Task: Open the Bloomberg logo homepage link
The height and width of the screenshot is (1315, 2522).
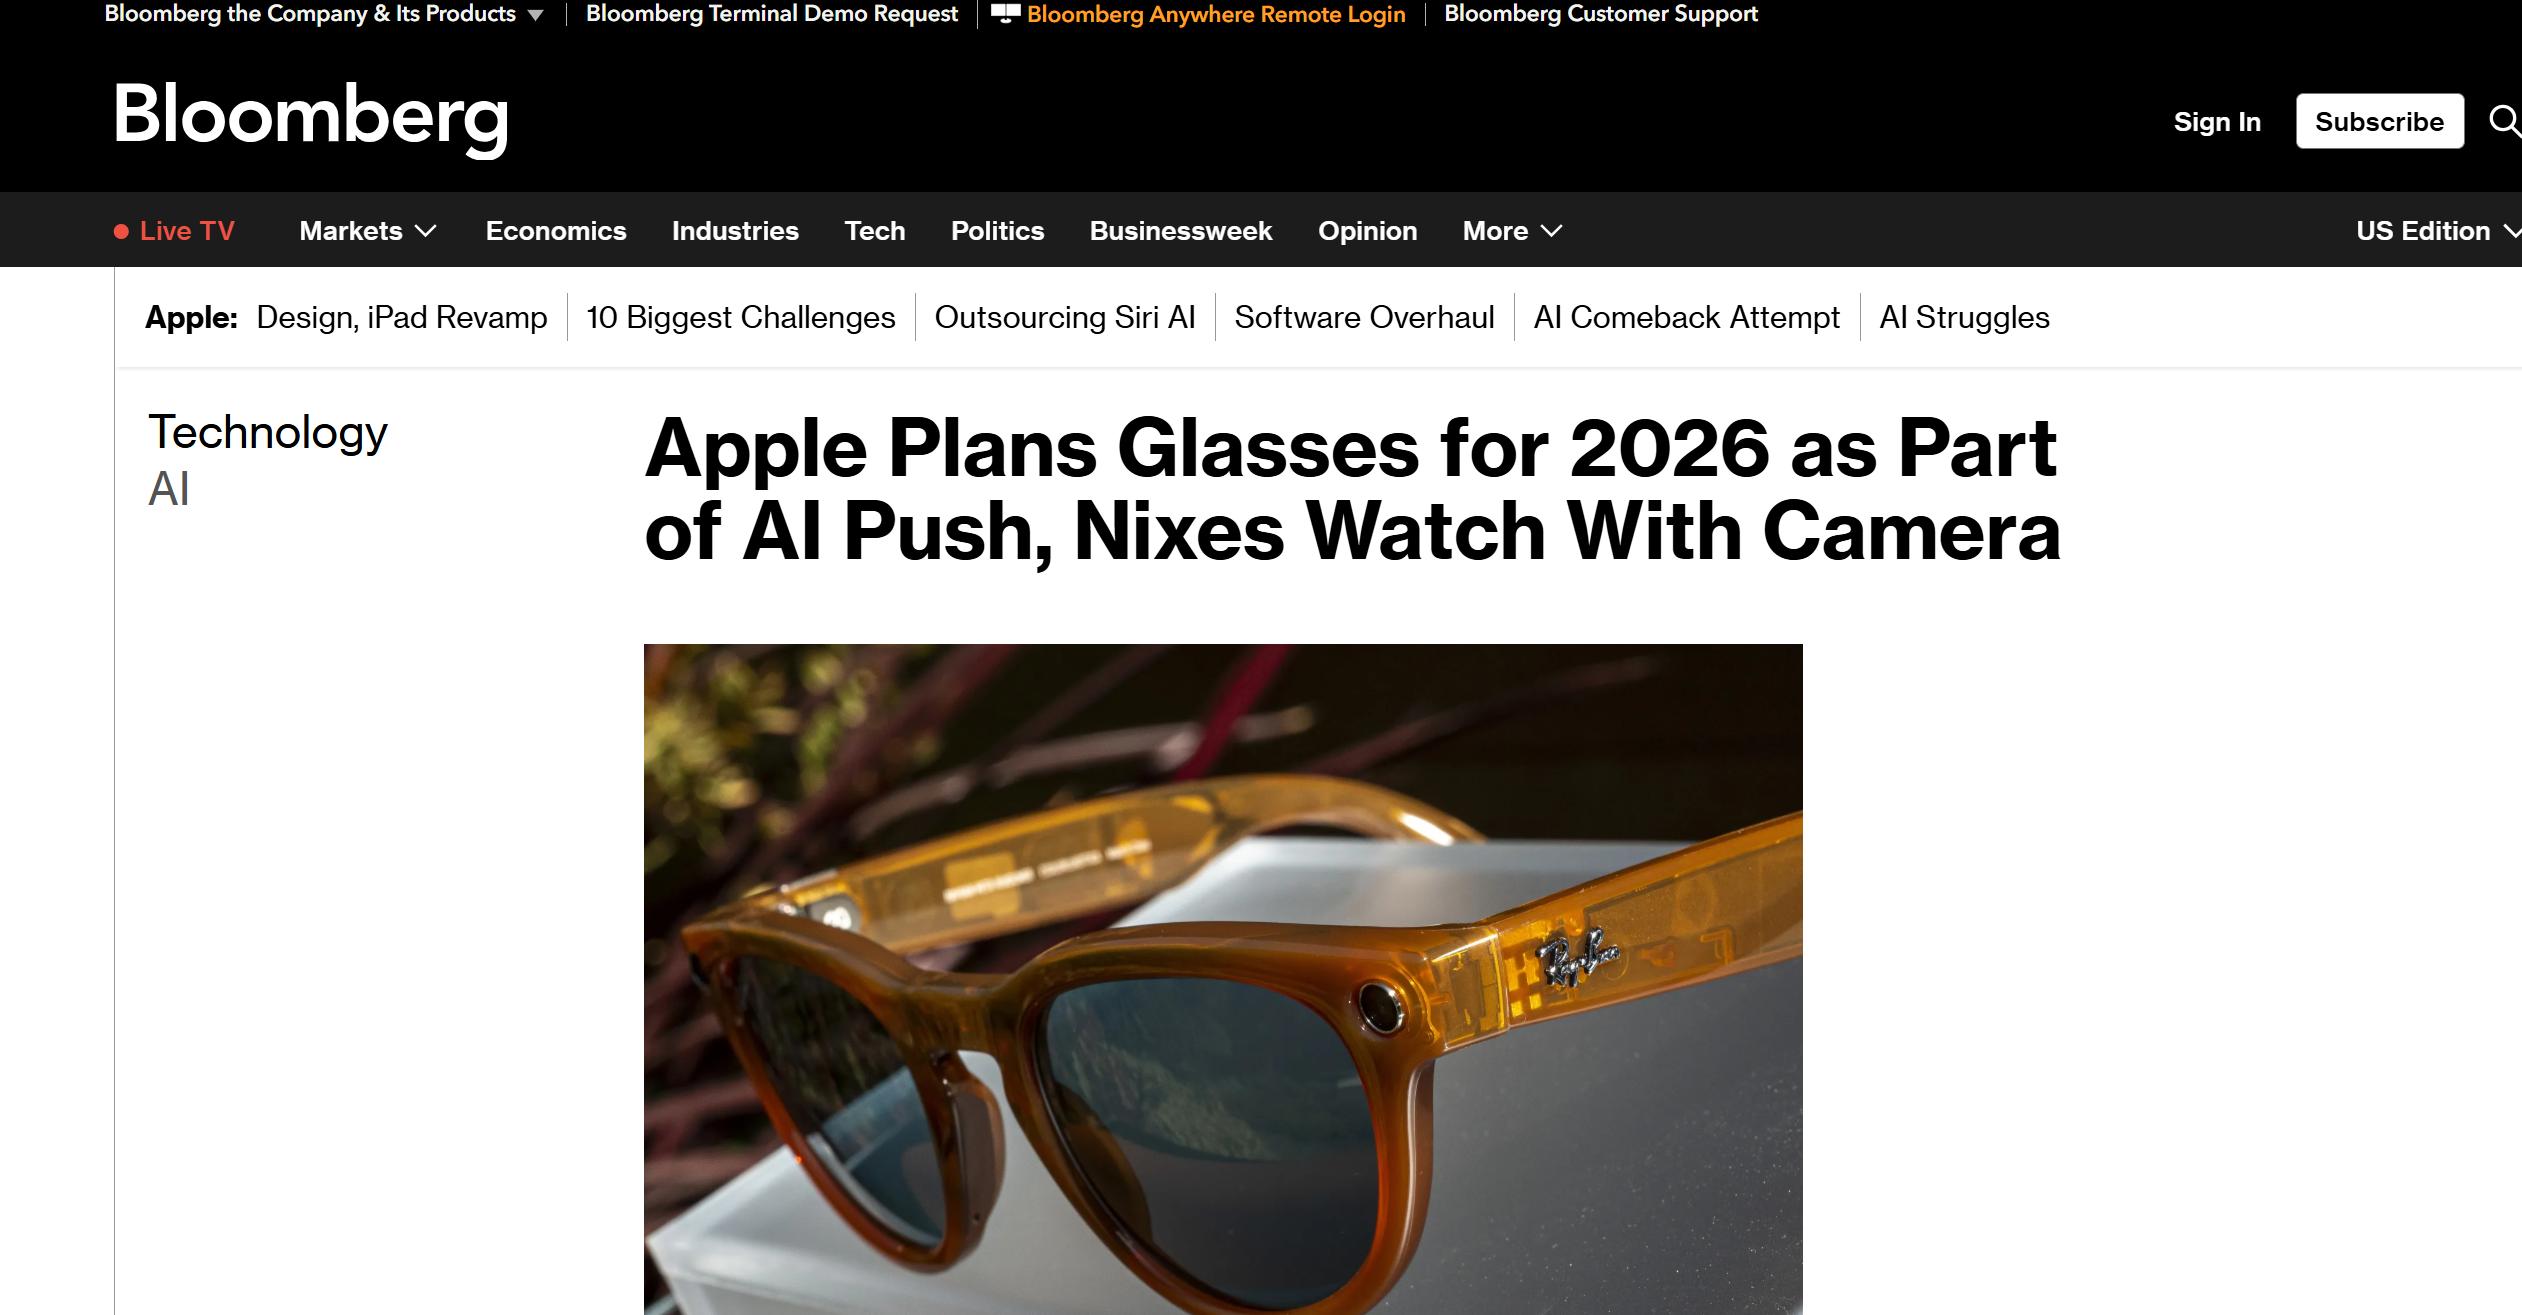Action: coord(311,117)
